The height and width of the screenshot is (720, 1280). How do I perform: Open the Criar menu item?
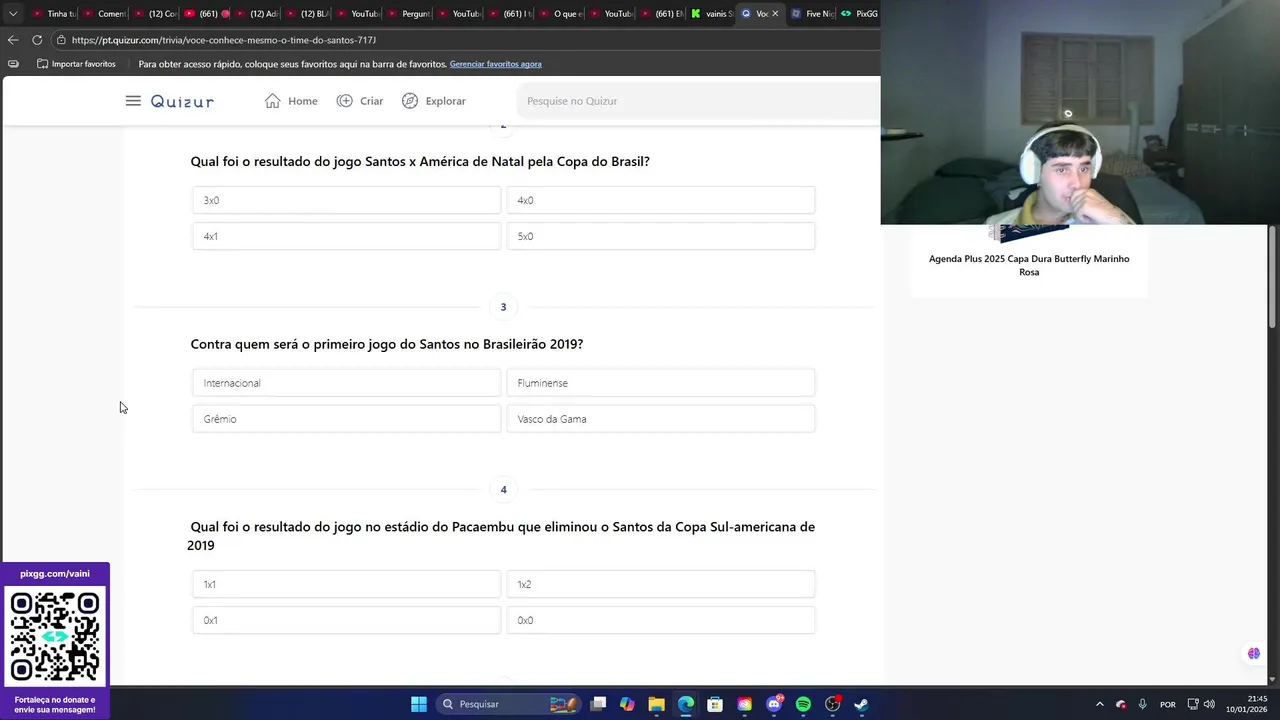[360, 101]
